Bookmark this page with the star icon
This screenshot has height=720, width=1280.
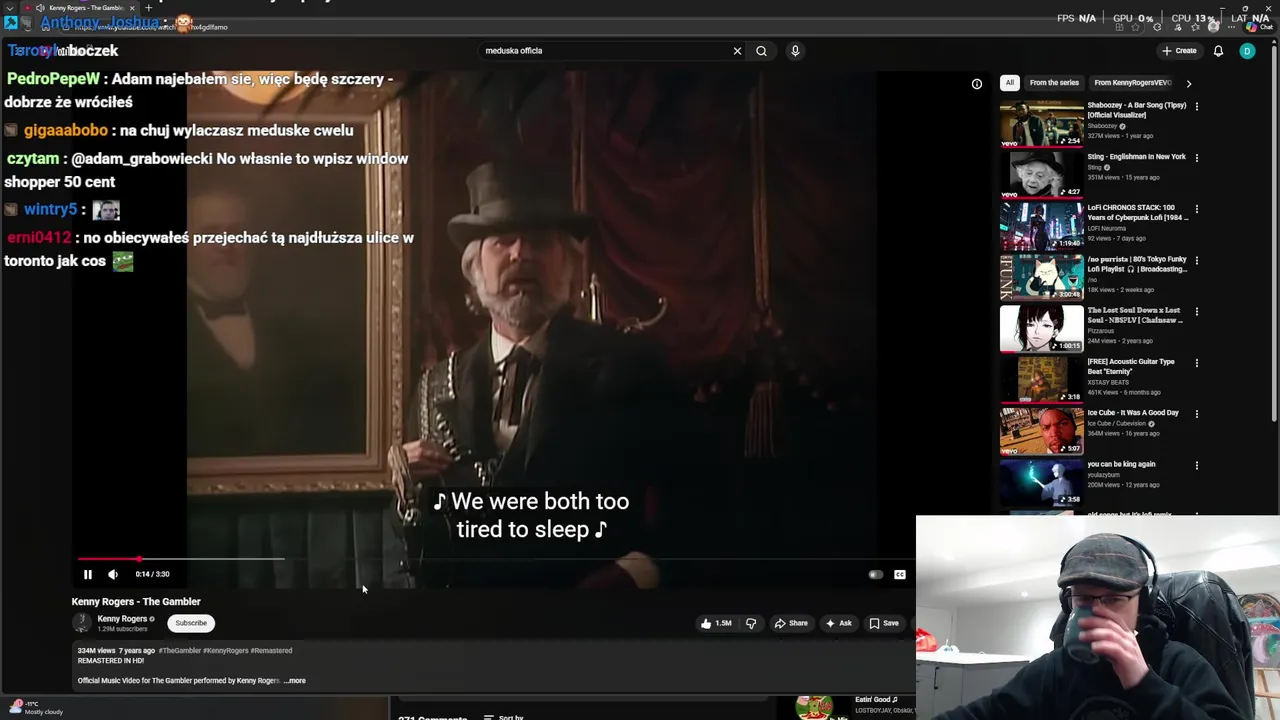(1136, 27)
